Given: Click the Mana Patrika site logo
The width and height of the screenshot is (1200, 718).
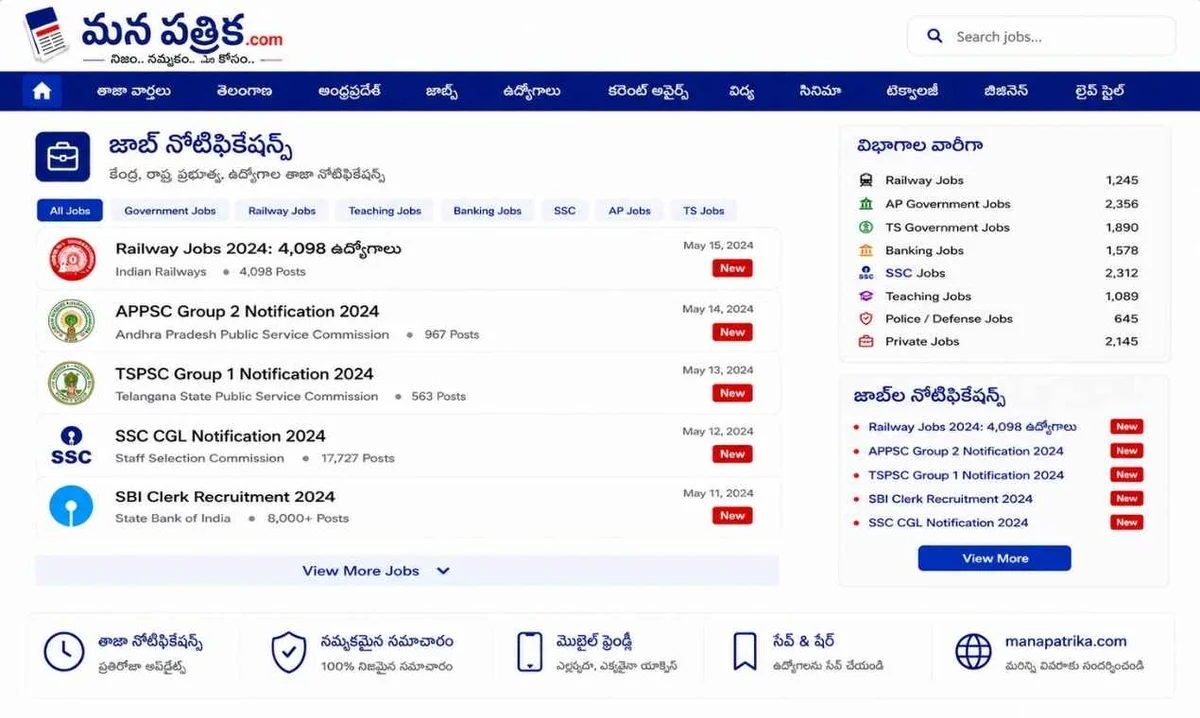Looking at the screenshot, I should (153, 35).
